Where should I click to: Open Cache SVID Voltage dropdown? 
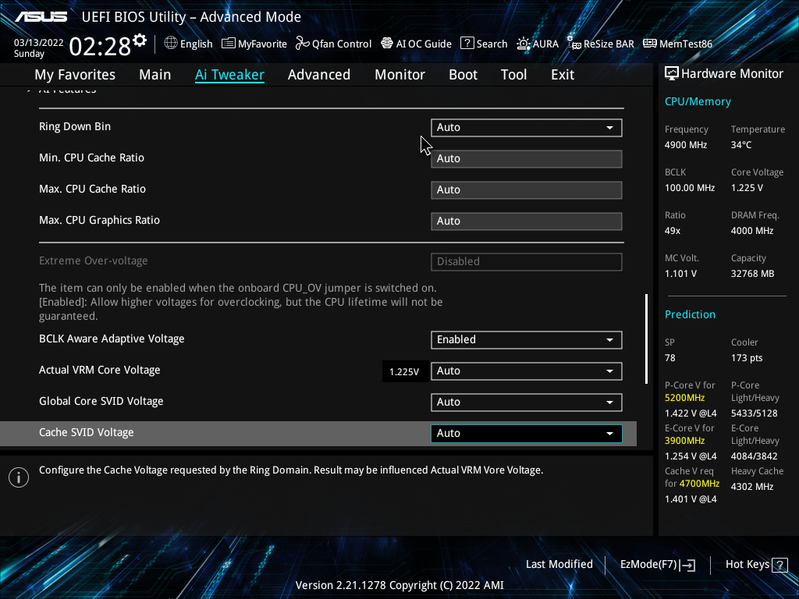tap(526, 433)
